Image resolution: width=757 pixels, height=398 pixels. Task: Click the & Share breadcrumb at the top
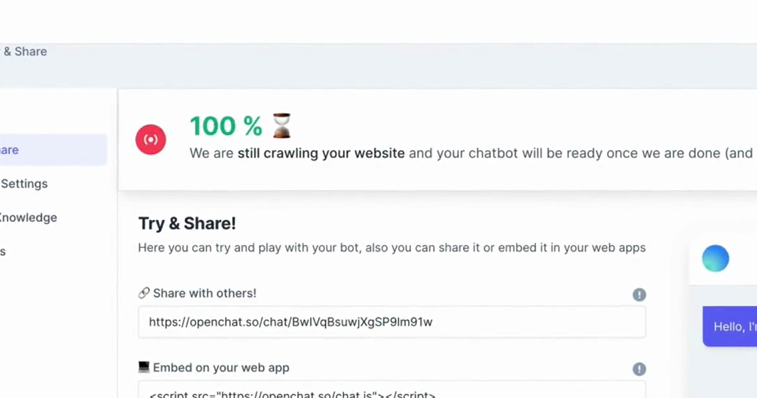click(24, 51)
